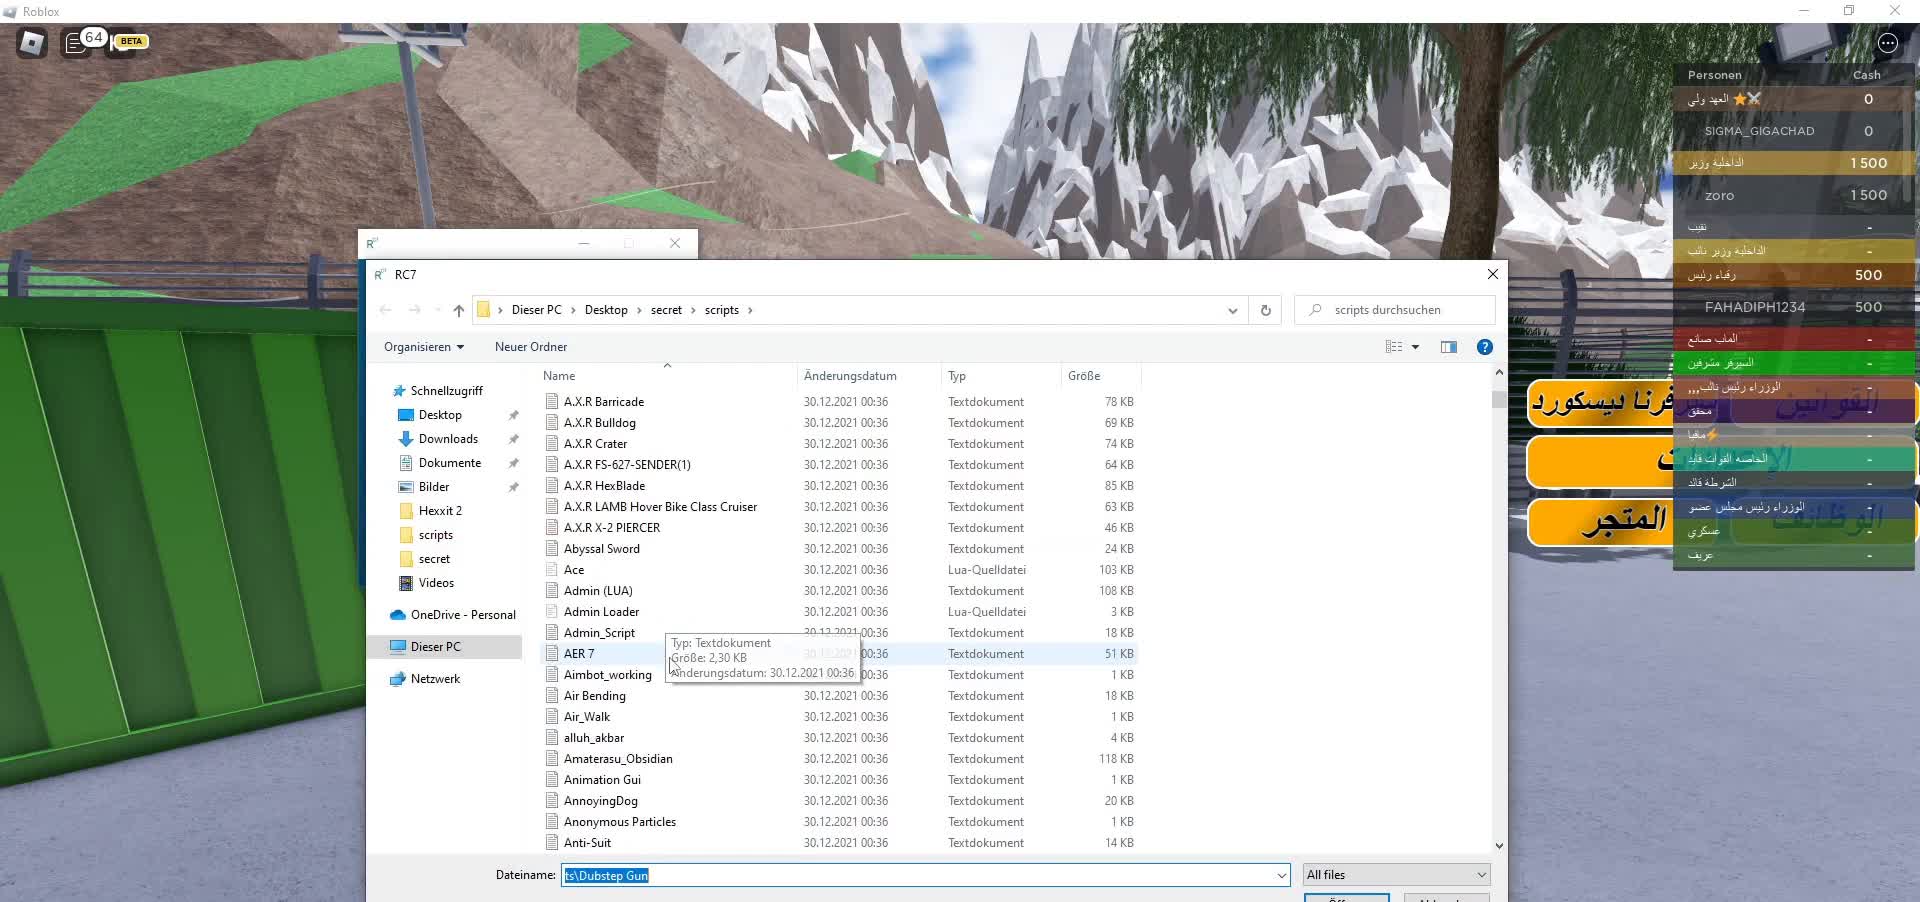The image size is (1920, 902).
Task: Select Netzwerk in the navigation tree
Action: point(435,679)
